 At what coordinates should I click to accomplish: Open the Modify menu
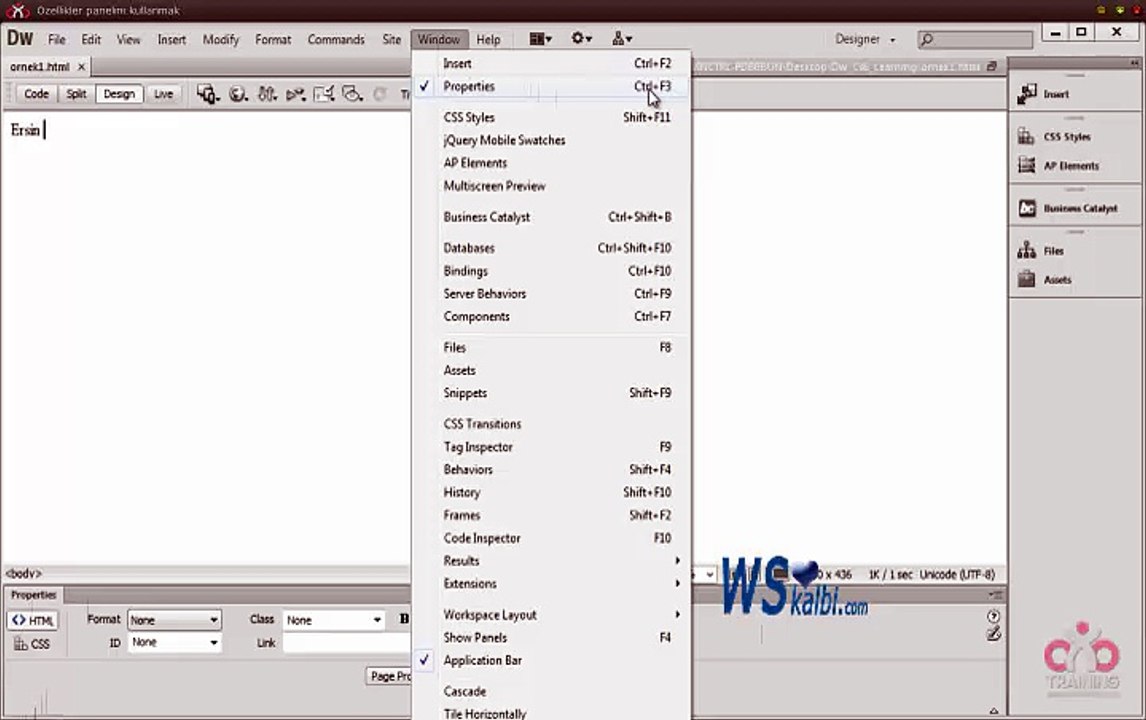pyautogui.click(x=221, y=39)
